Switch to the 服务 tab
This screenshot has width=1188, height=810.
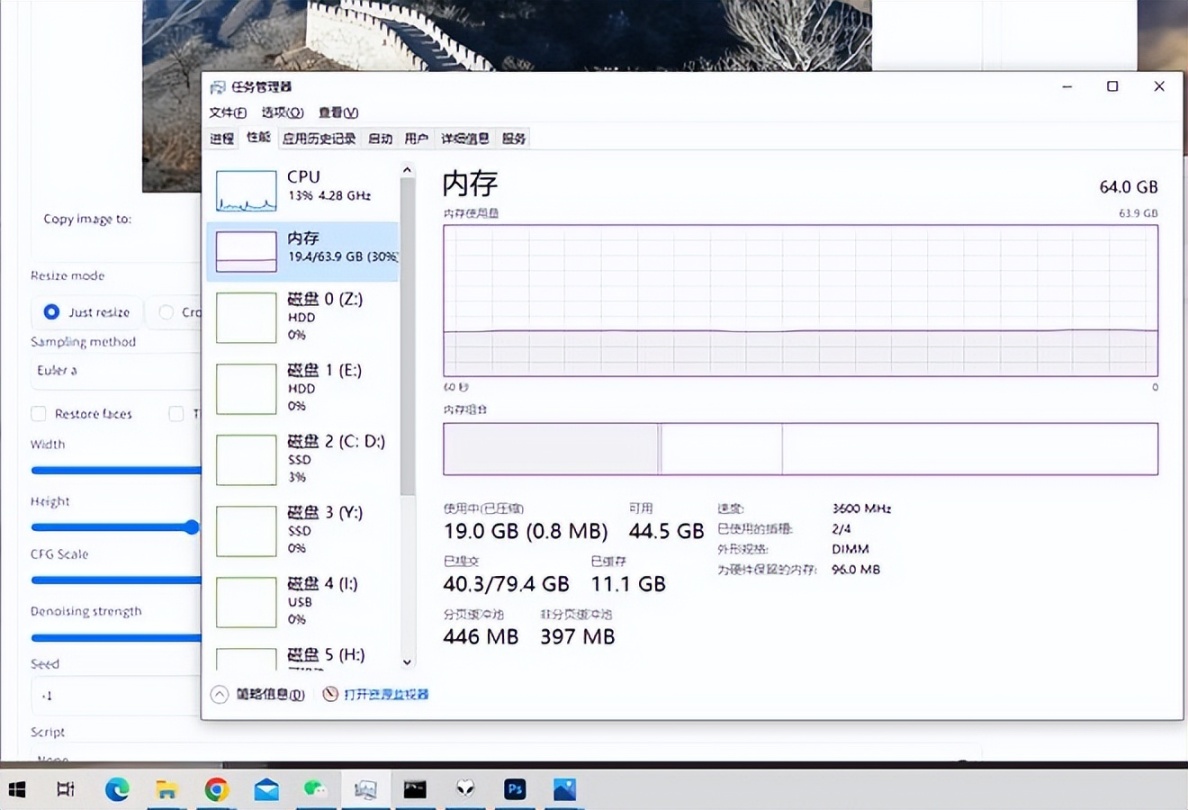(514, 139)
